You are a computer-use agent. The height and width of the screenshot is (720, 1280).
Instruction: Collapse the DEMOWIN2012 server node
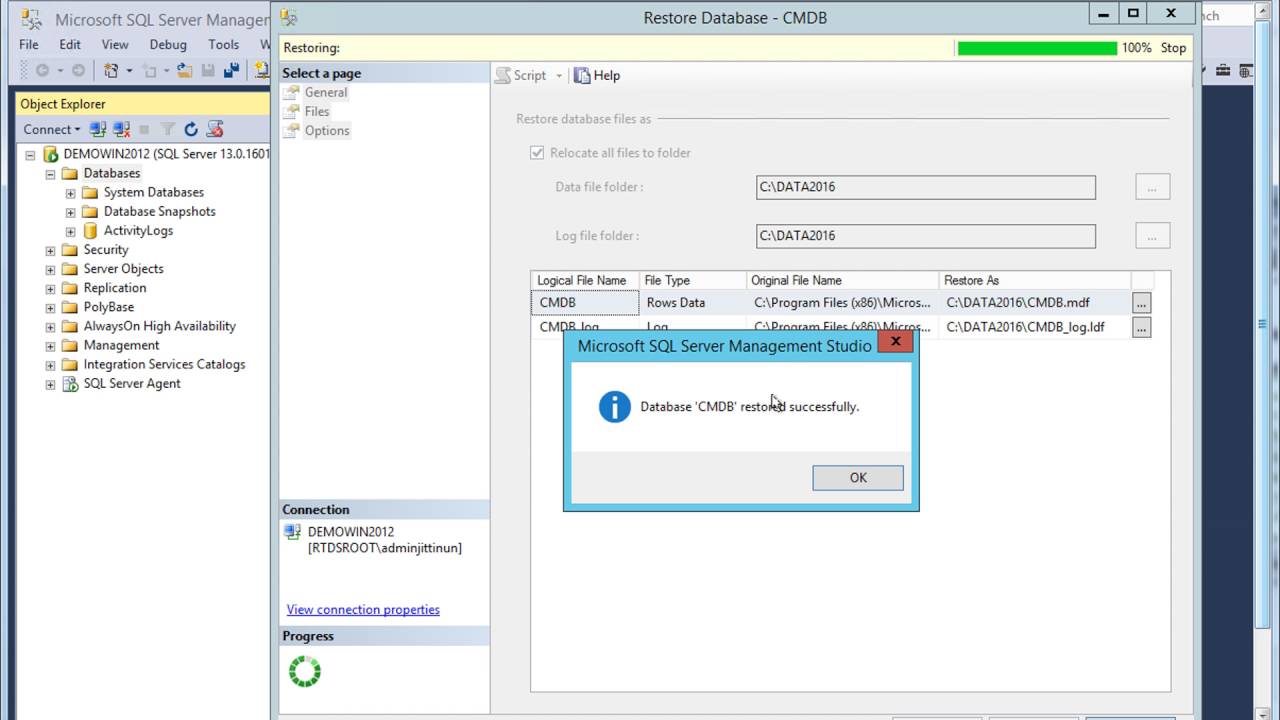pos(30,155)
